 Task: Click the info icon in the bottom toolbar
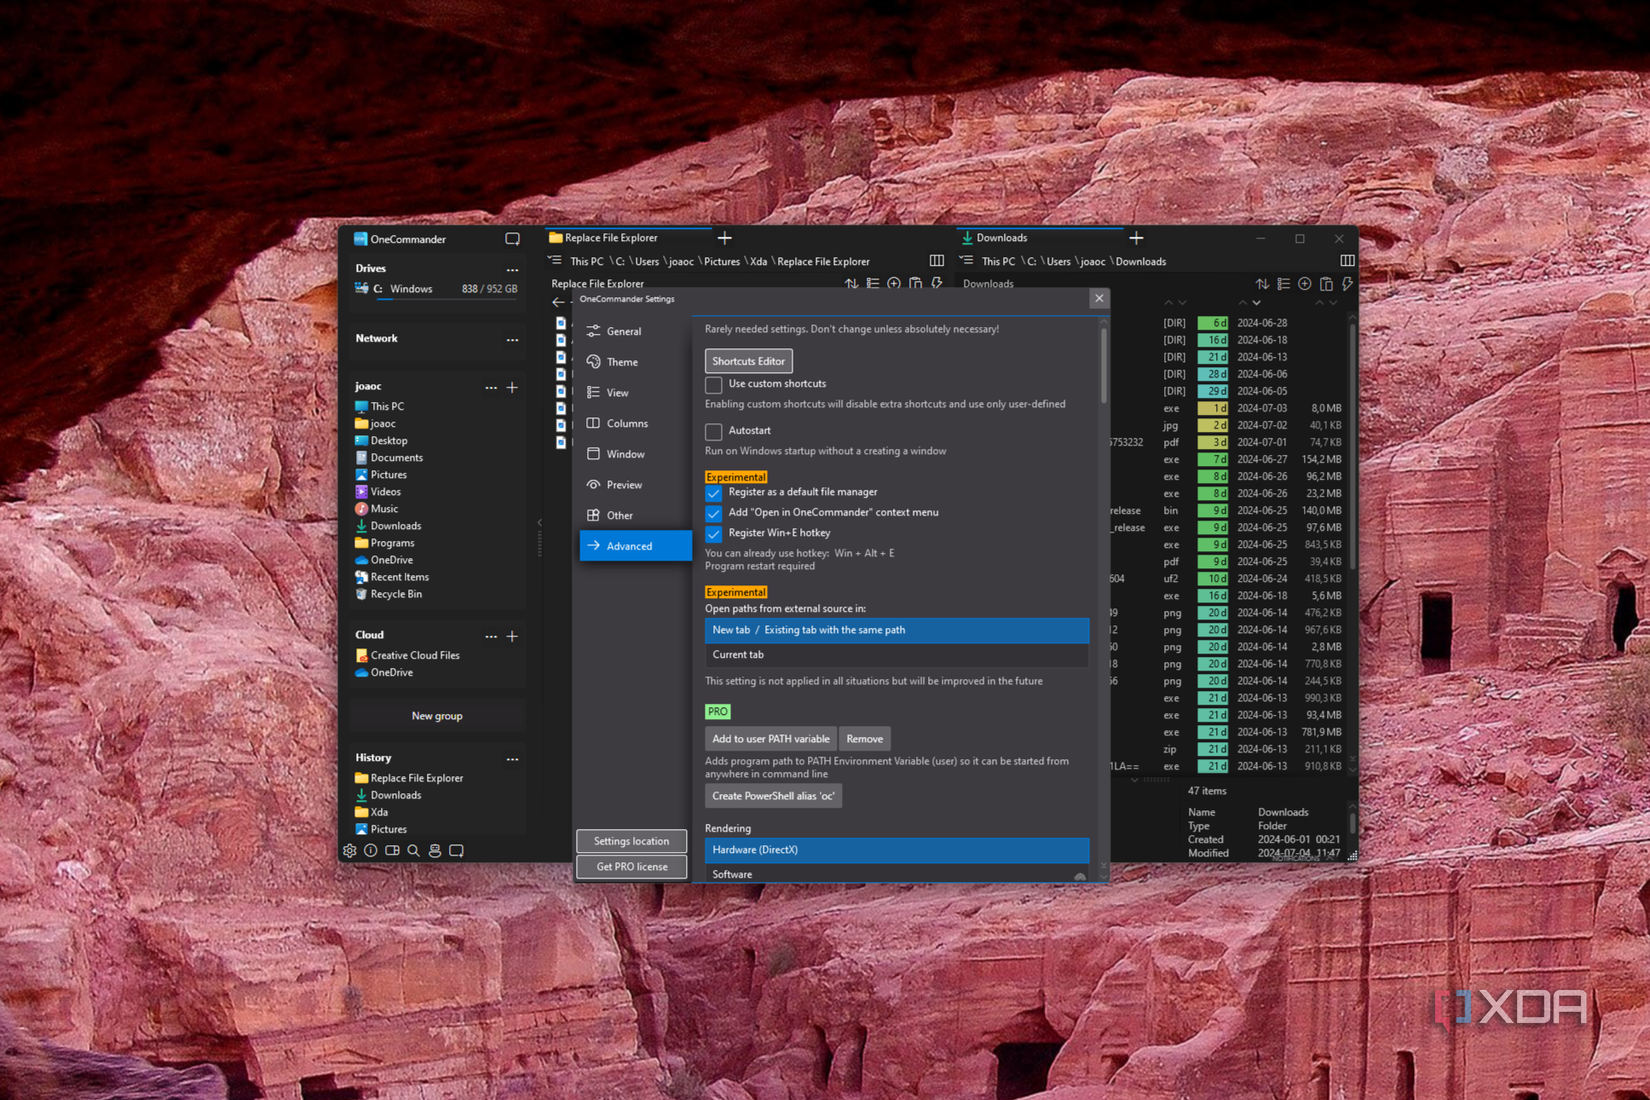click(x=370, y=850)
